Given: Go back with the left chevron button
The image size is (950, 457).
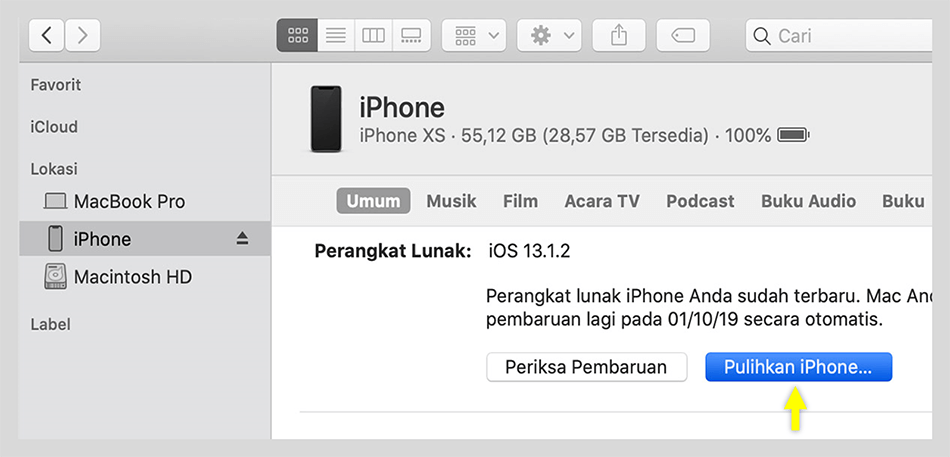Looking at the screenshot, I should tap(47, 36).
